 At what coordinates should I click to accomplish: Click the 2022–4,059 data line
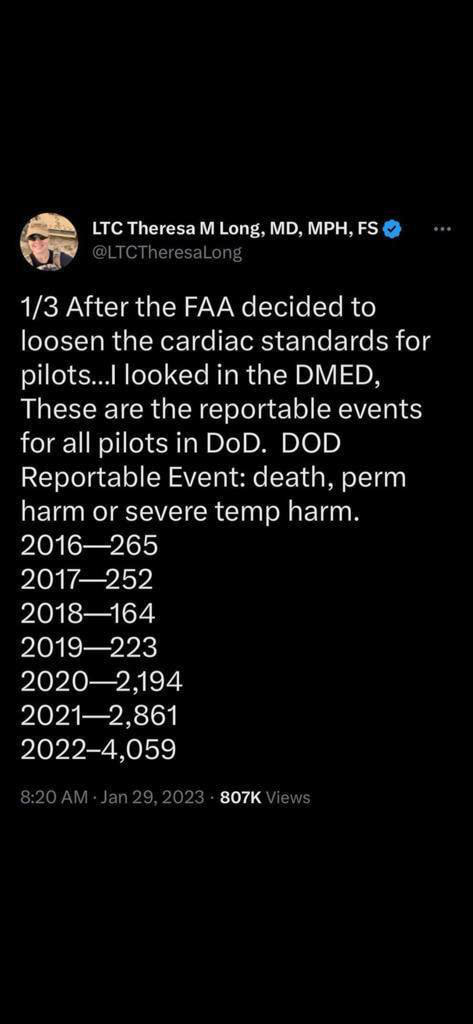[x=99, y=749]
